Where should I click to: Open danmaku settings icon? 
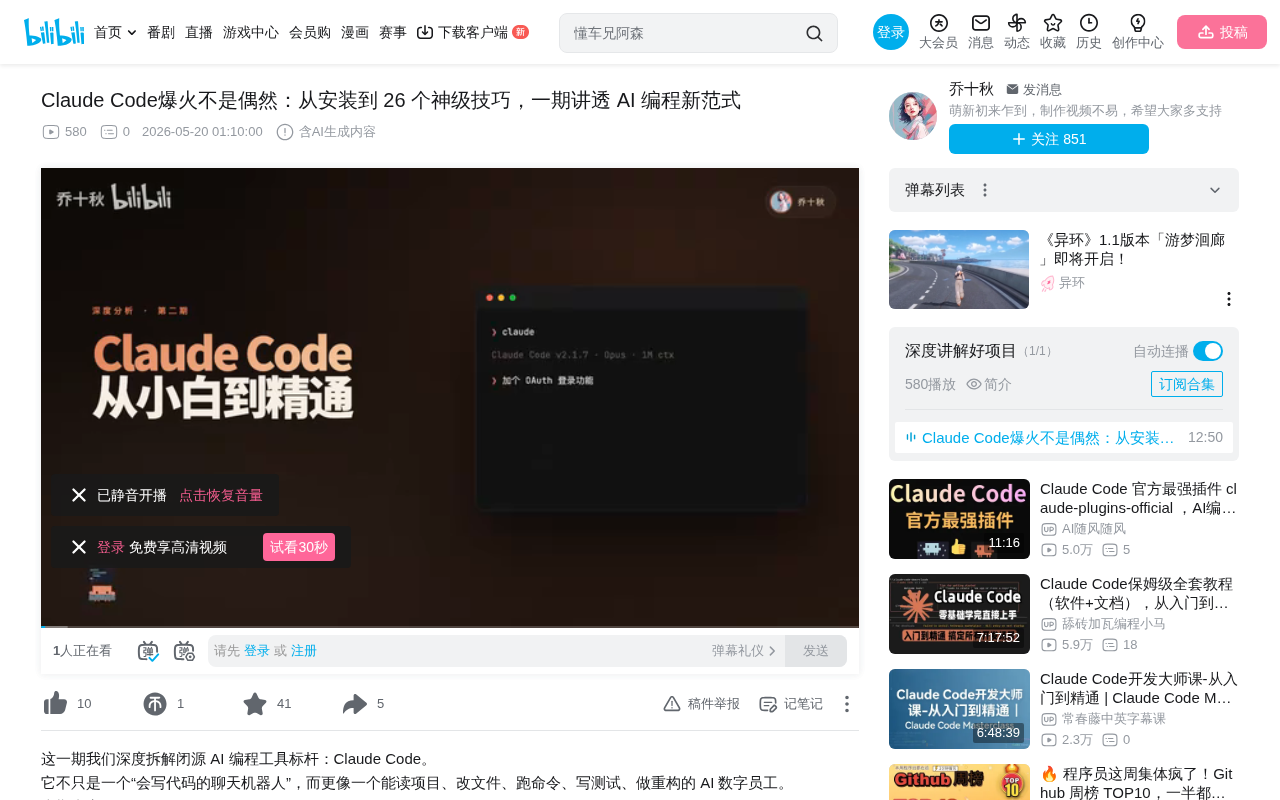(x=184, y=651)
